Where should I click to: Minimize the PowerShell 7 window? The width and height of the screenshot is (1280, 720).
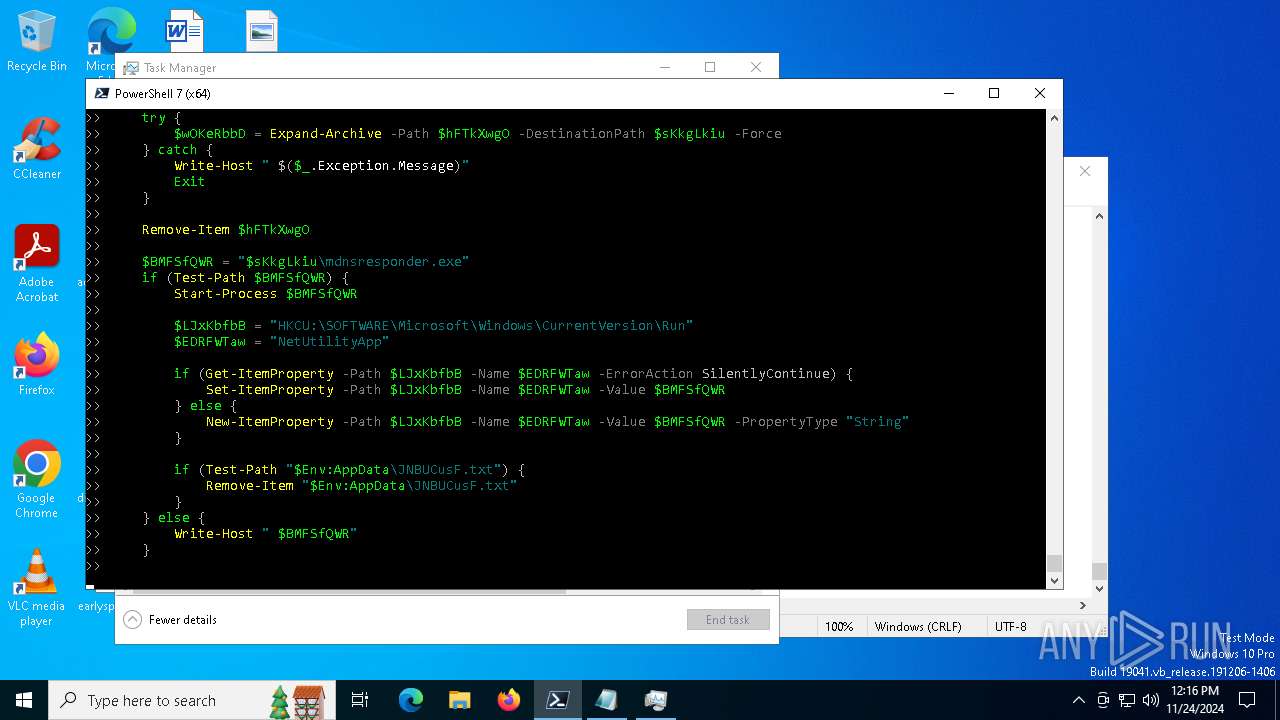948,93
